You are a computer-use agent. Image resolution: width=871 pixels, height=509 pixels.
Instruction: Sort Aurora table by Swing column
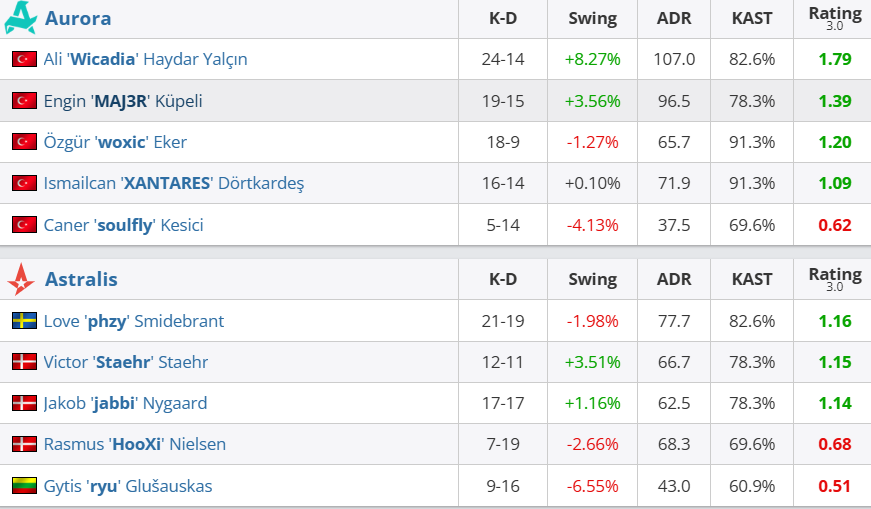point(592,18)
